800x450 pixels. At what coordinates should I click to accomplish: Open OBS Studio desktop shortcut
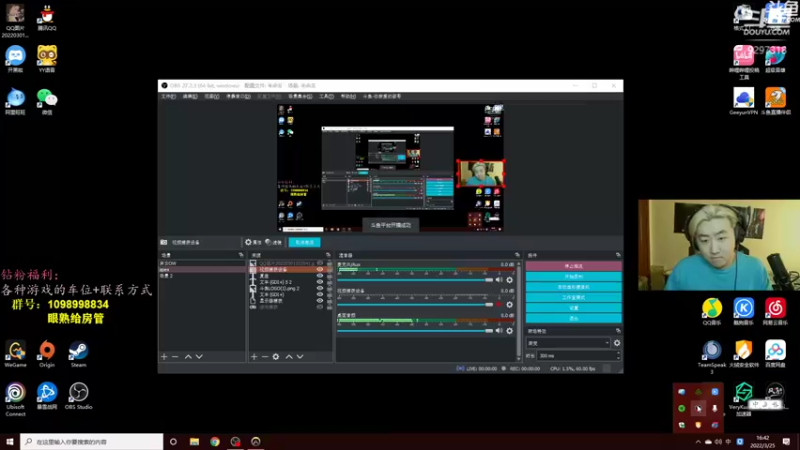click(79, 396)
